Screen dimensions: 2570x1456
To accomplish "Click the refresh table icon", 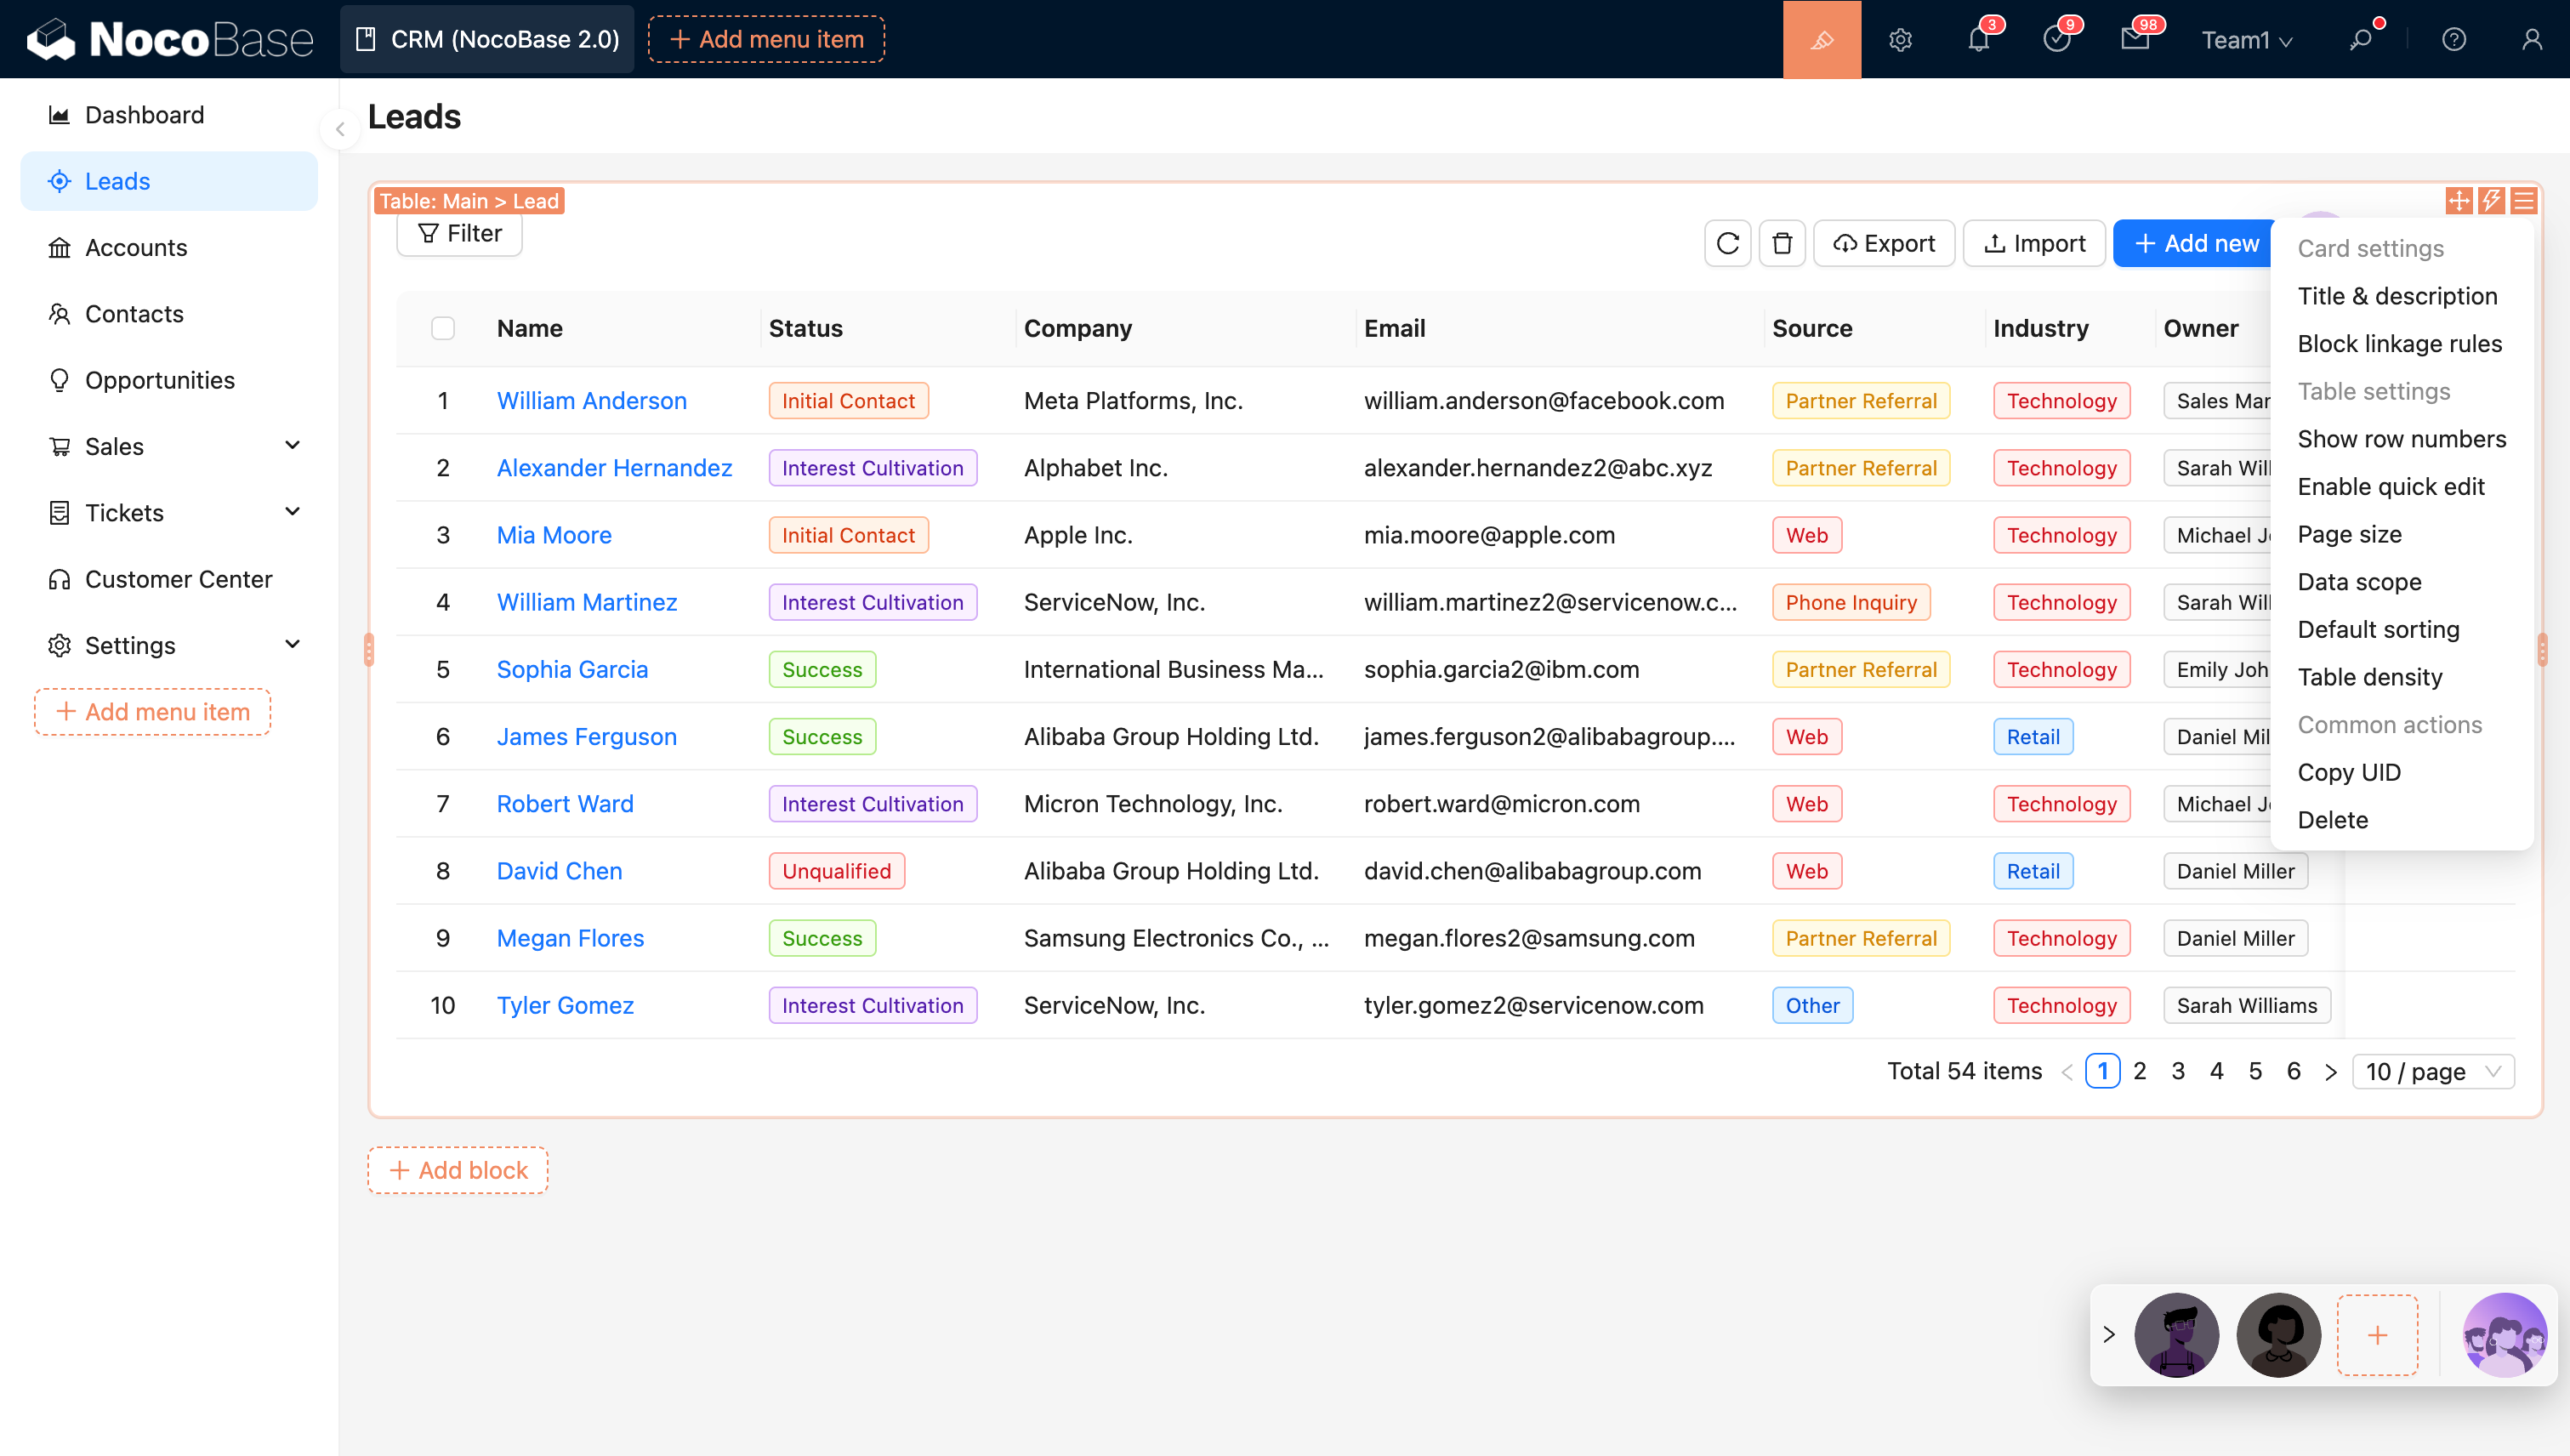I will click(1727, 243).
